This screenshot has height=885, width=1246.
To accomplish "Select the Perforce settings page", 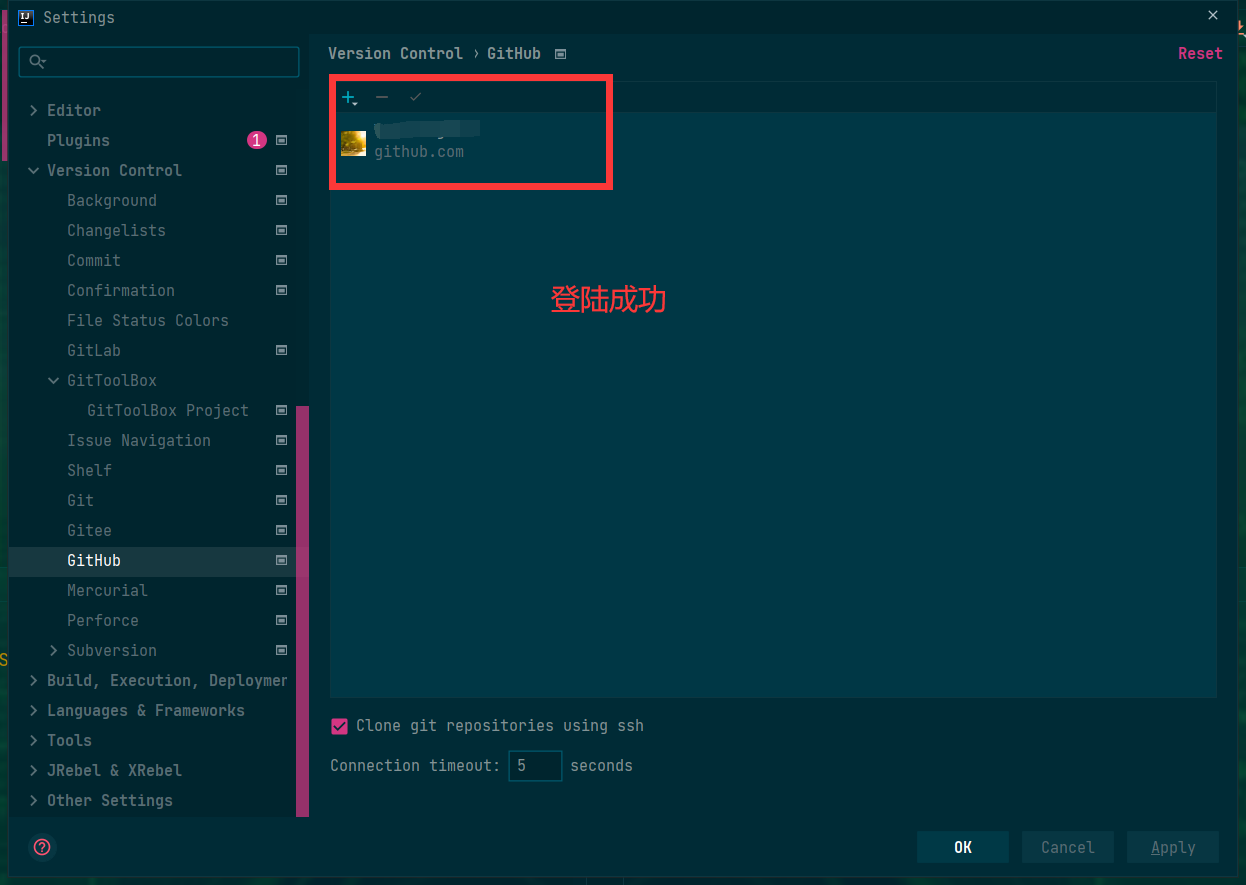I will [x=102, y=620].
